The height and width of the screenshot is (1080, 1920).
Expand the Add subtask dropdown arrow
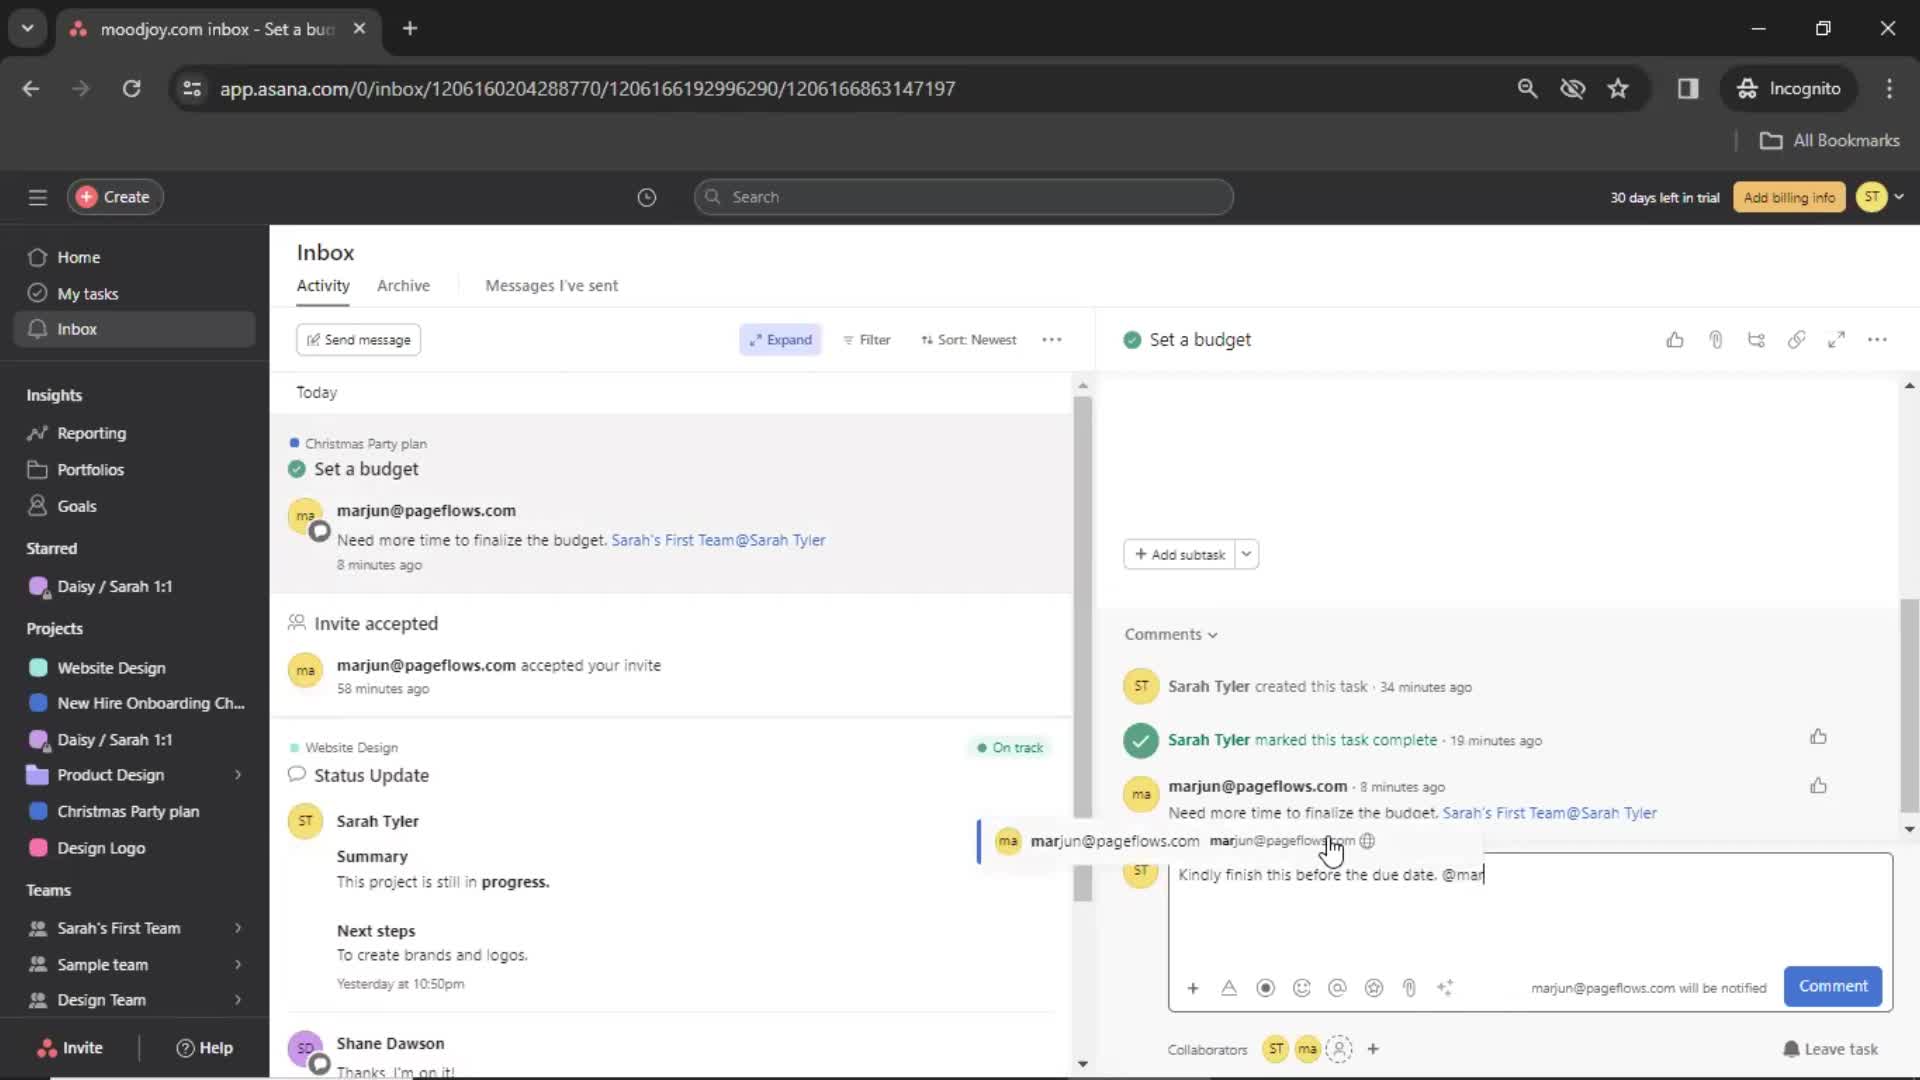coord(1245,554)
